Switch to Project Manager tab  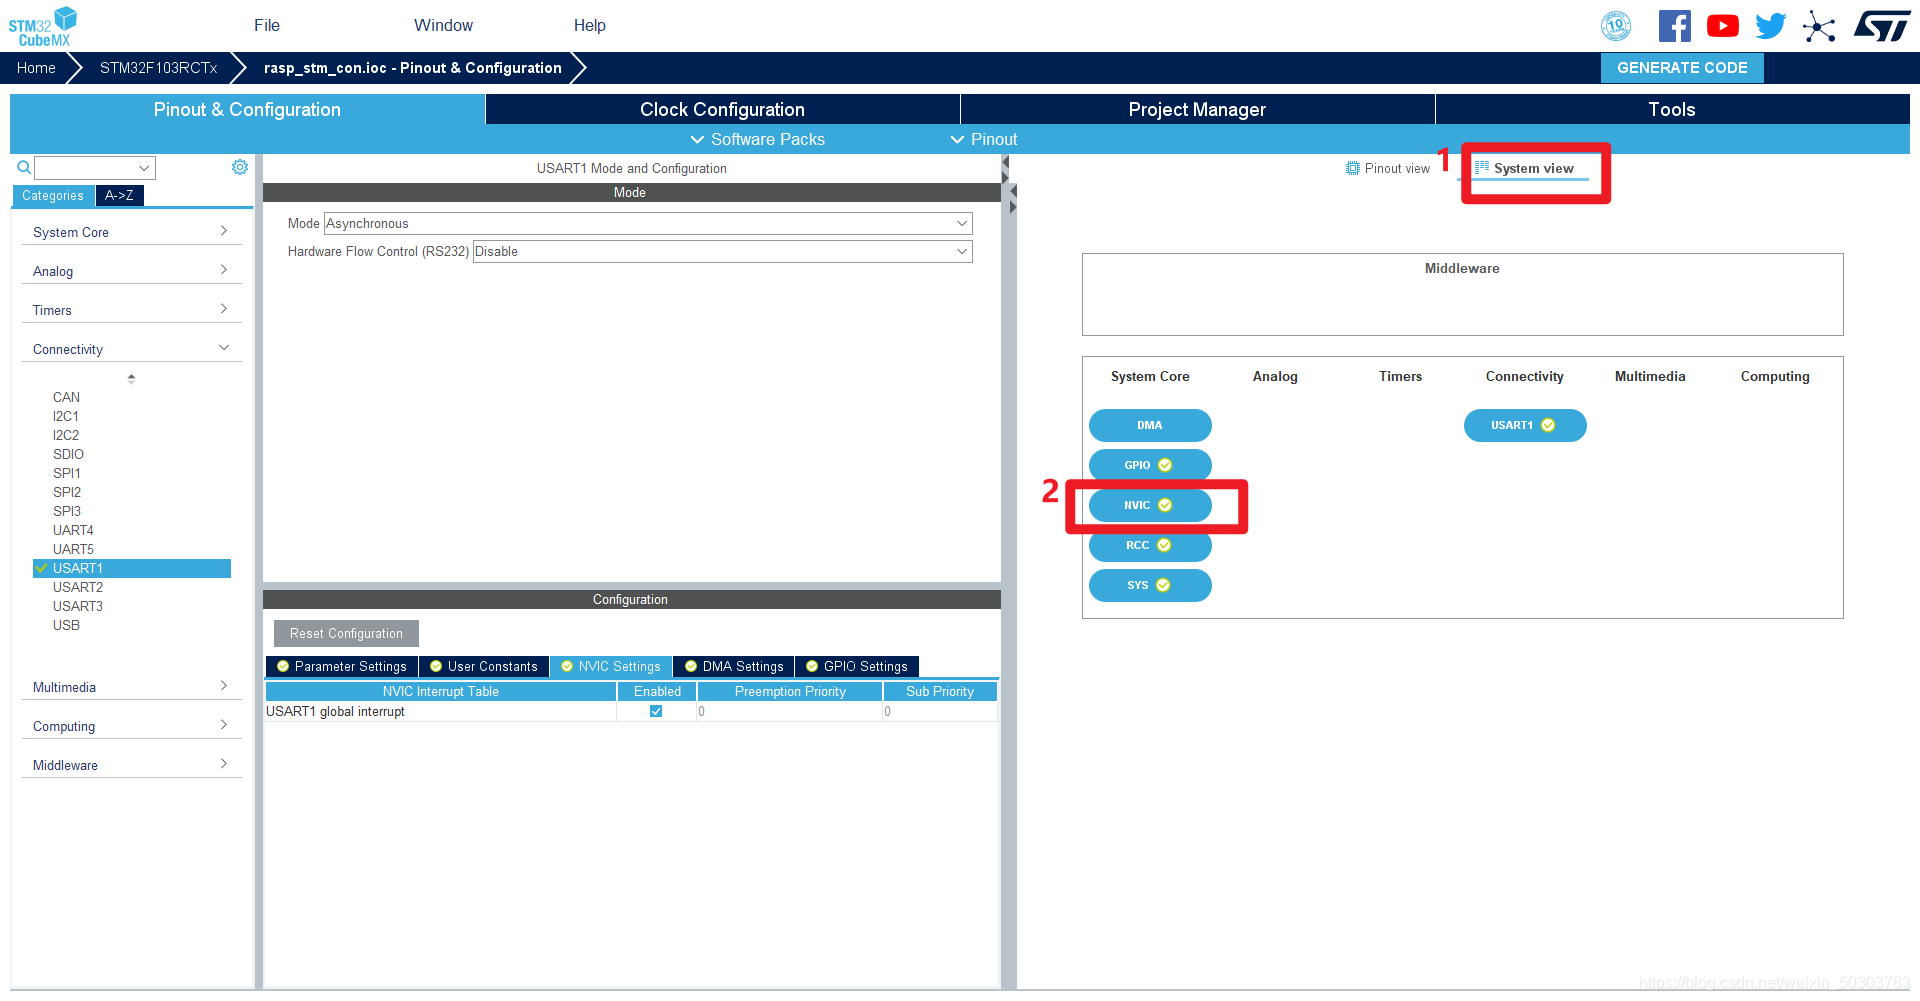1197,109
